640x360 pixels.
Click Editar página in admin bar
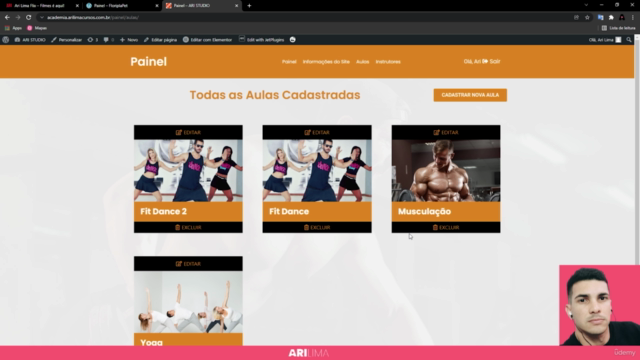160,40
